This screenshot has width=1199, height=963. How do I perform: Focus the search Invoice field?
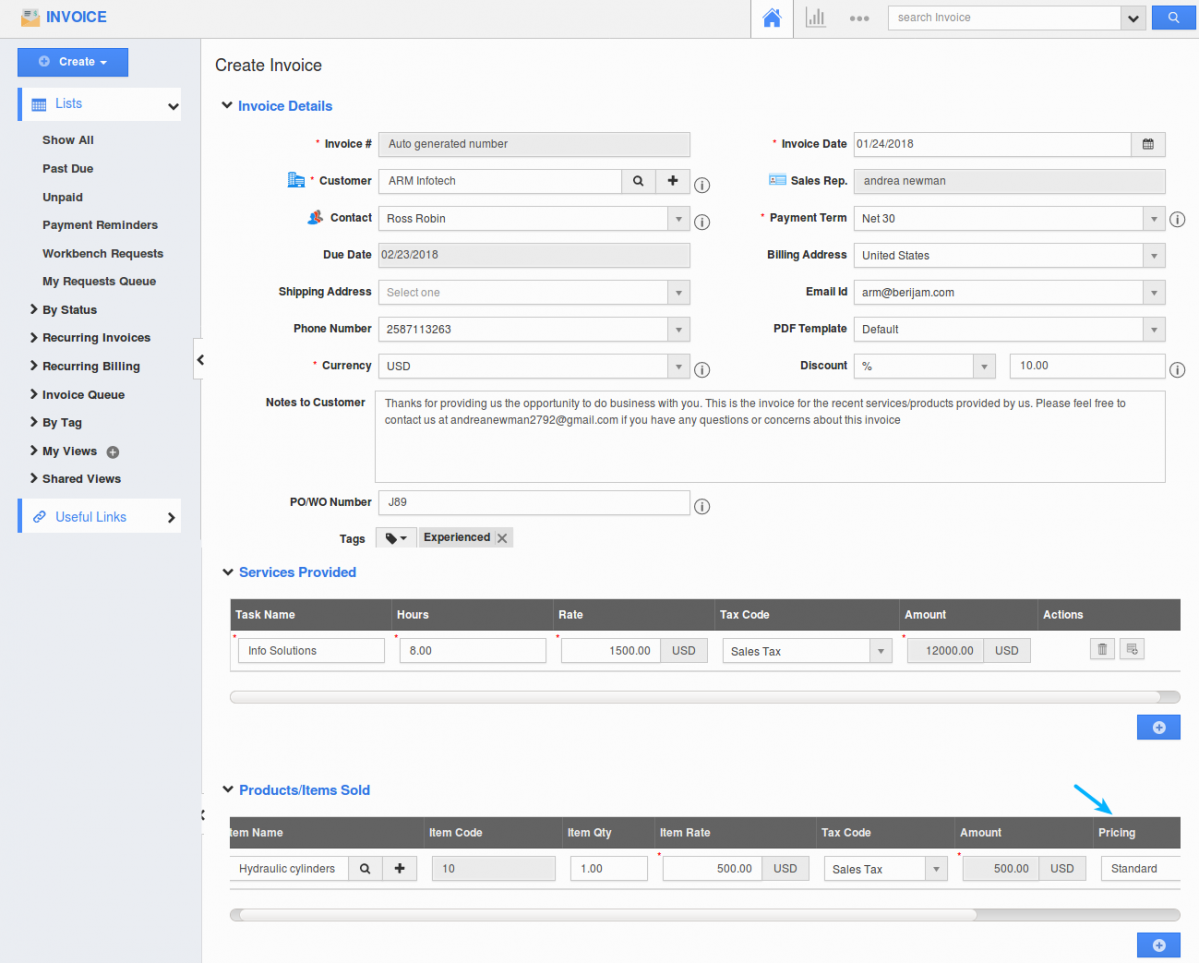[1004, 18]
